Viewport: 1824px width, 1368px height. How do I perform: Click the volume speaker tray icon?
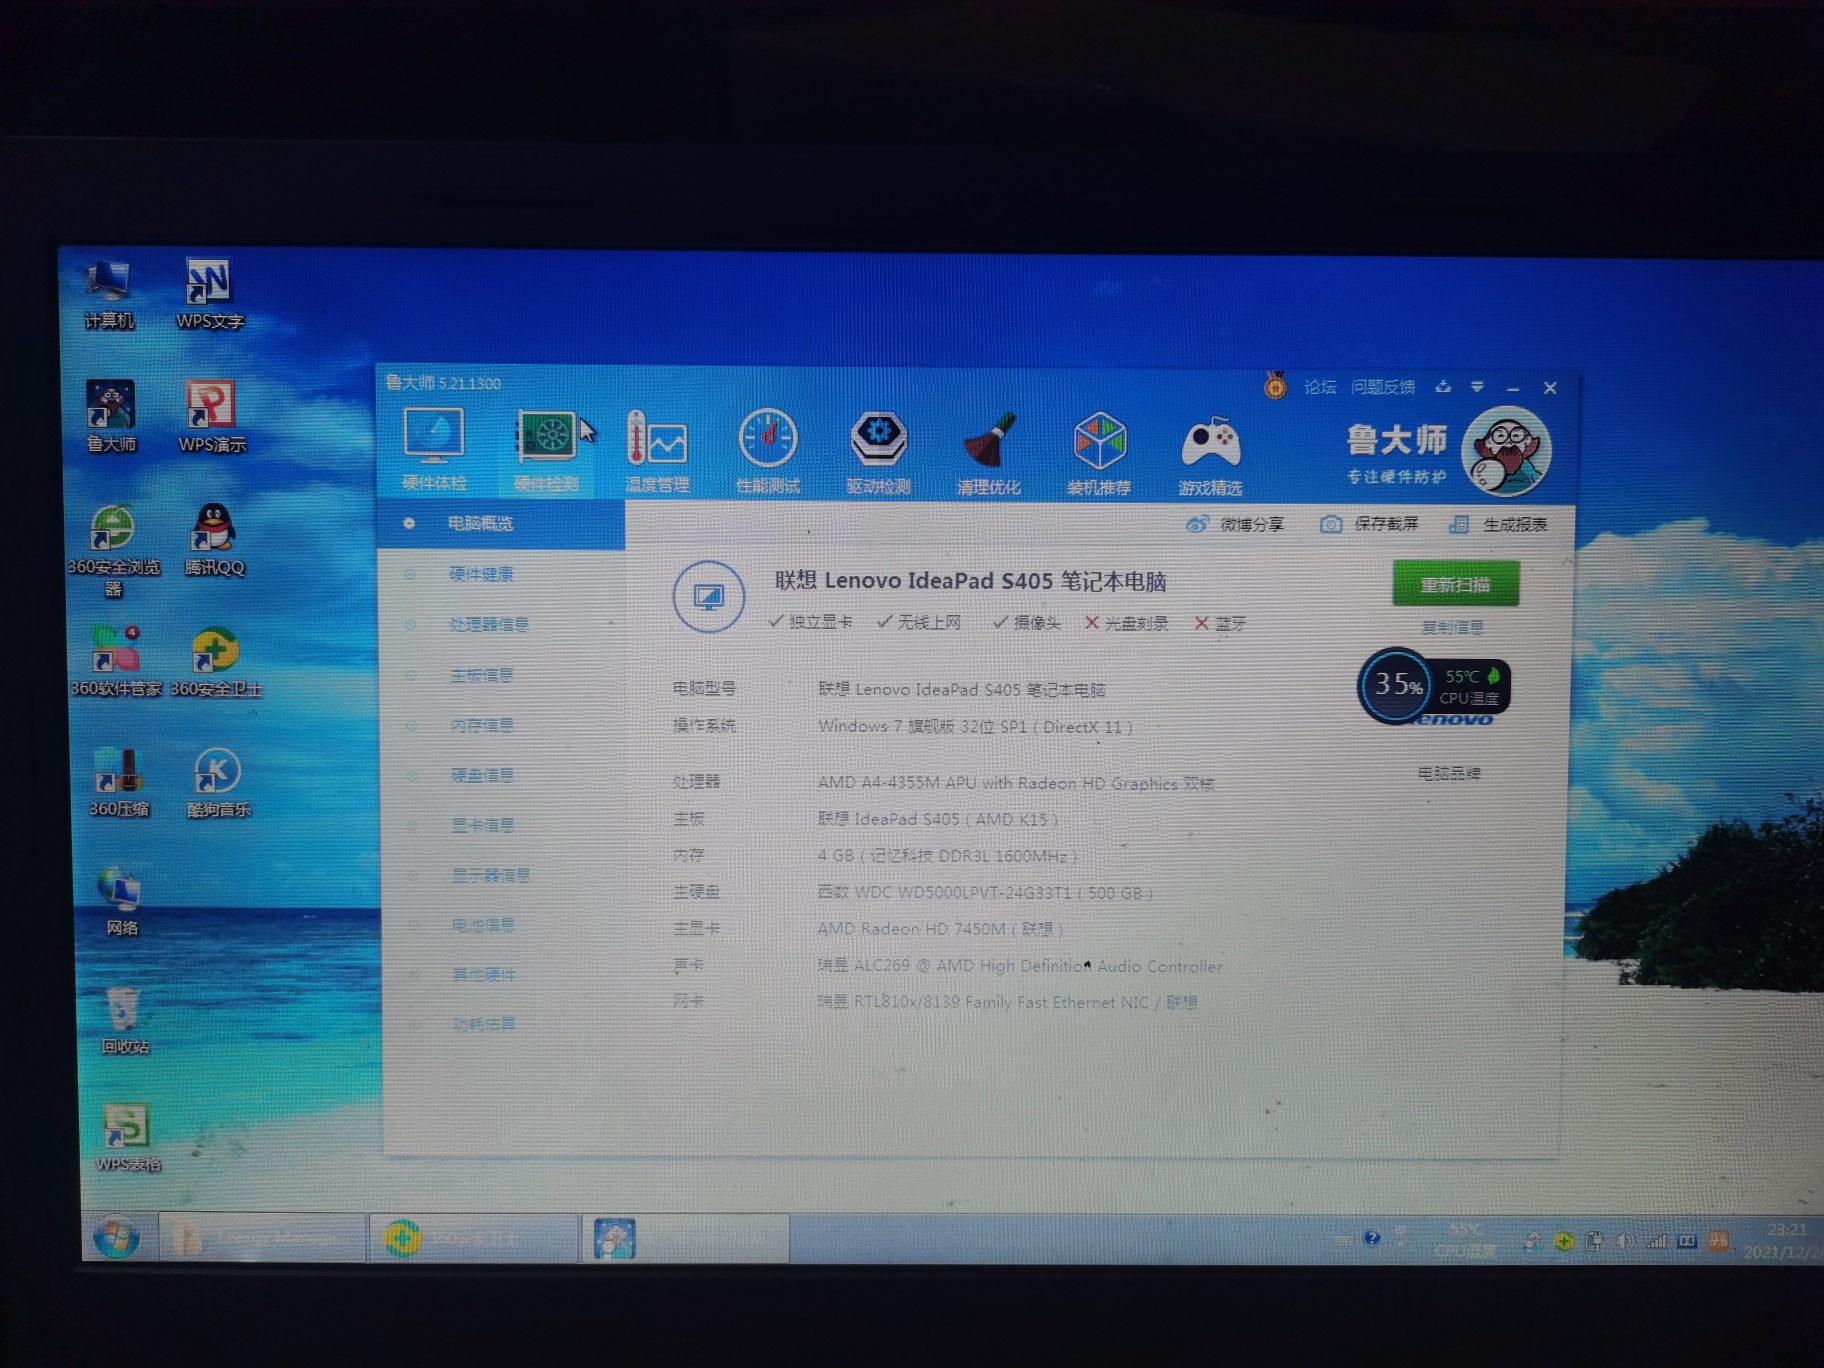(1626, 1241)
